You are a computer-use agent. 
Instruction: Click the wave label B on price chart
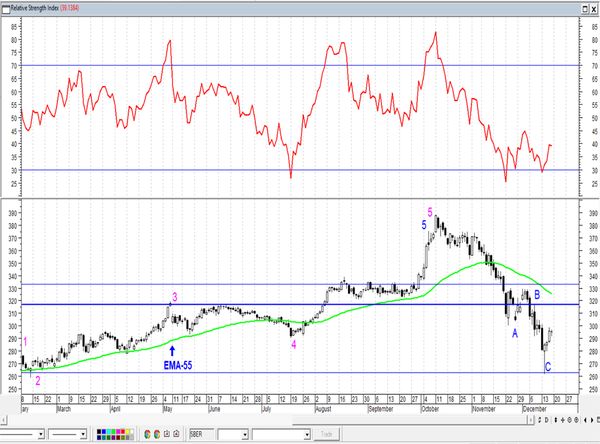[x=537, y=295]
